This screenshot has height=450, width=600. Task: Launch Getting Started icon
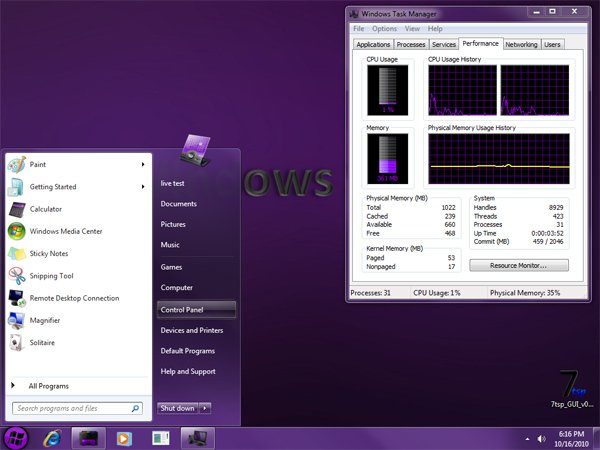(16, 187)
